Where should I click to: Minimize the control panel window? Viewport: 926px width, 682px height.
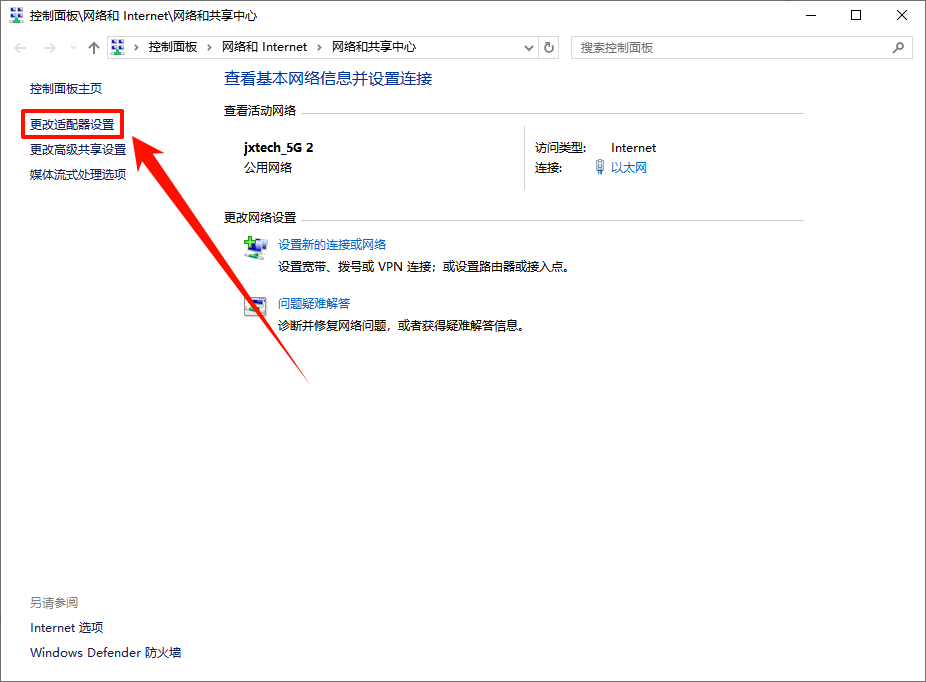(811, 15)
